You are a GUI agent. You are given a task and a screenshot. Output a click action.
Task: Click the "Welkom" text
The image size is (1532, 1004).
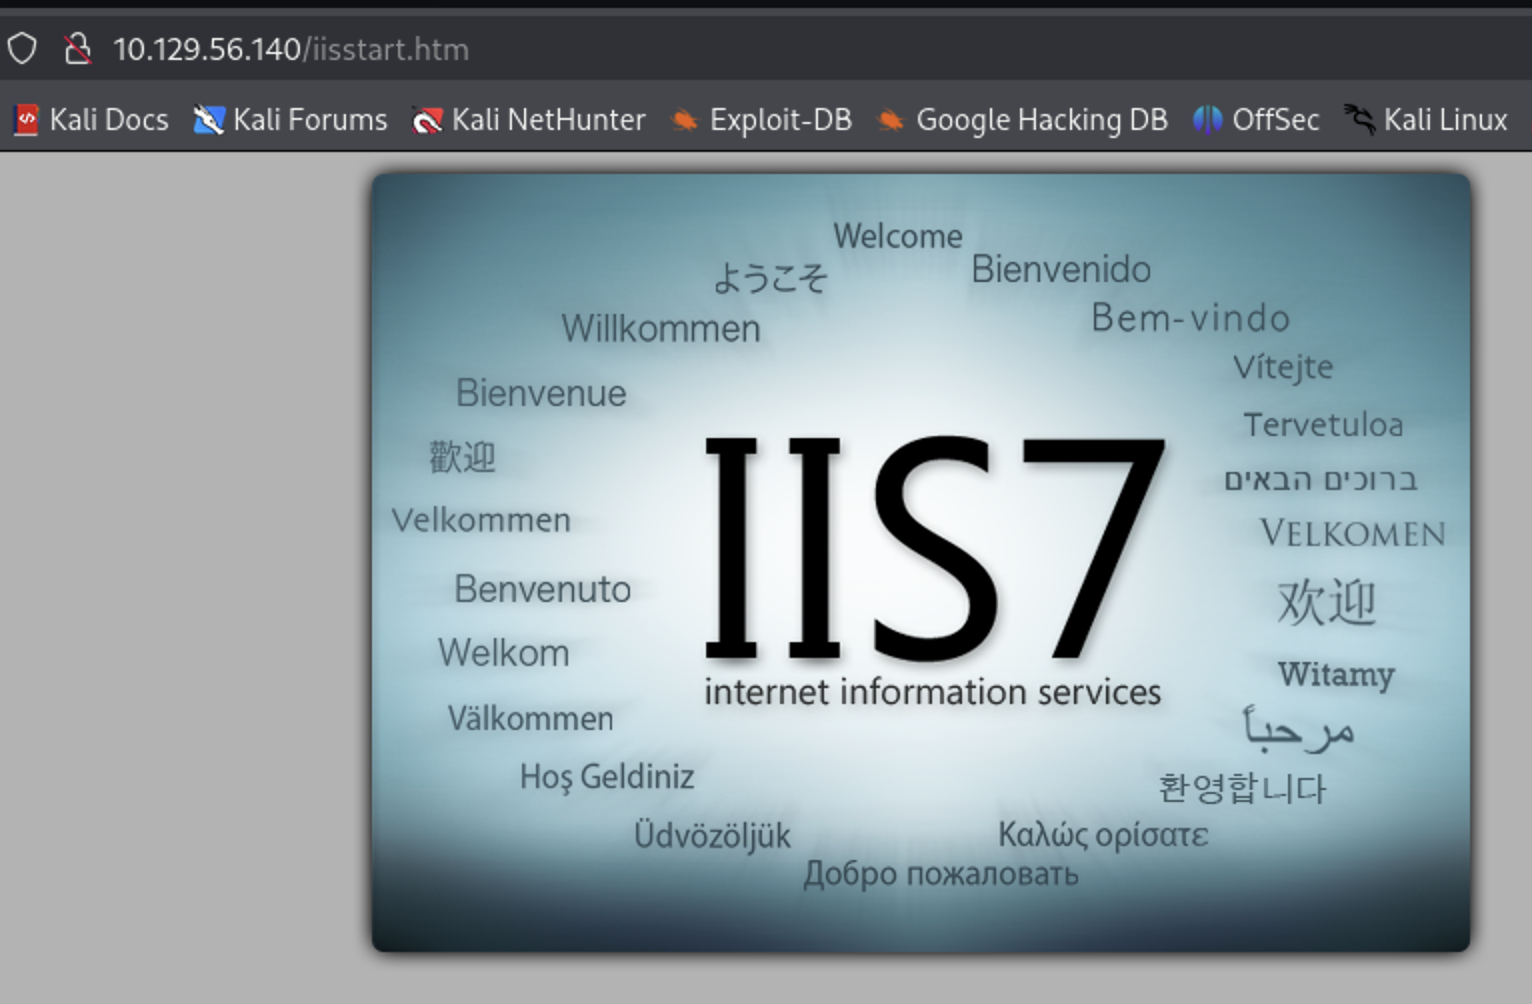click(x=503, y=653)
